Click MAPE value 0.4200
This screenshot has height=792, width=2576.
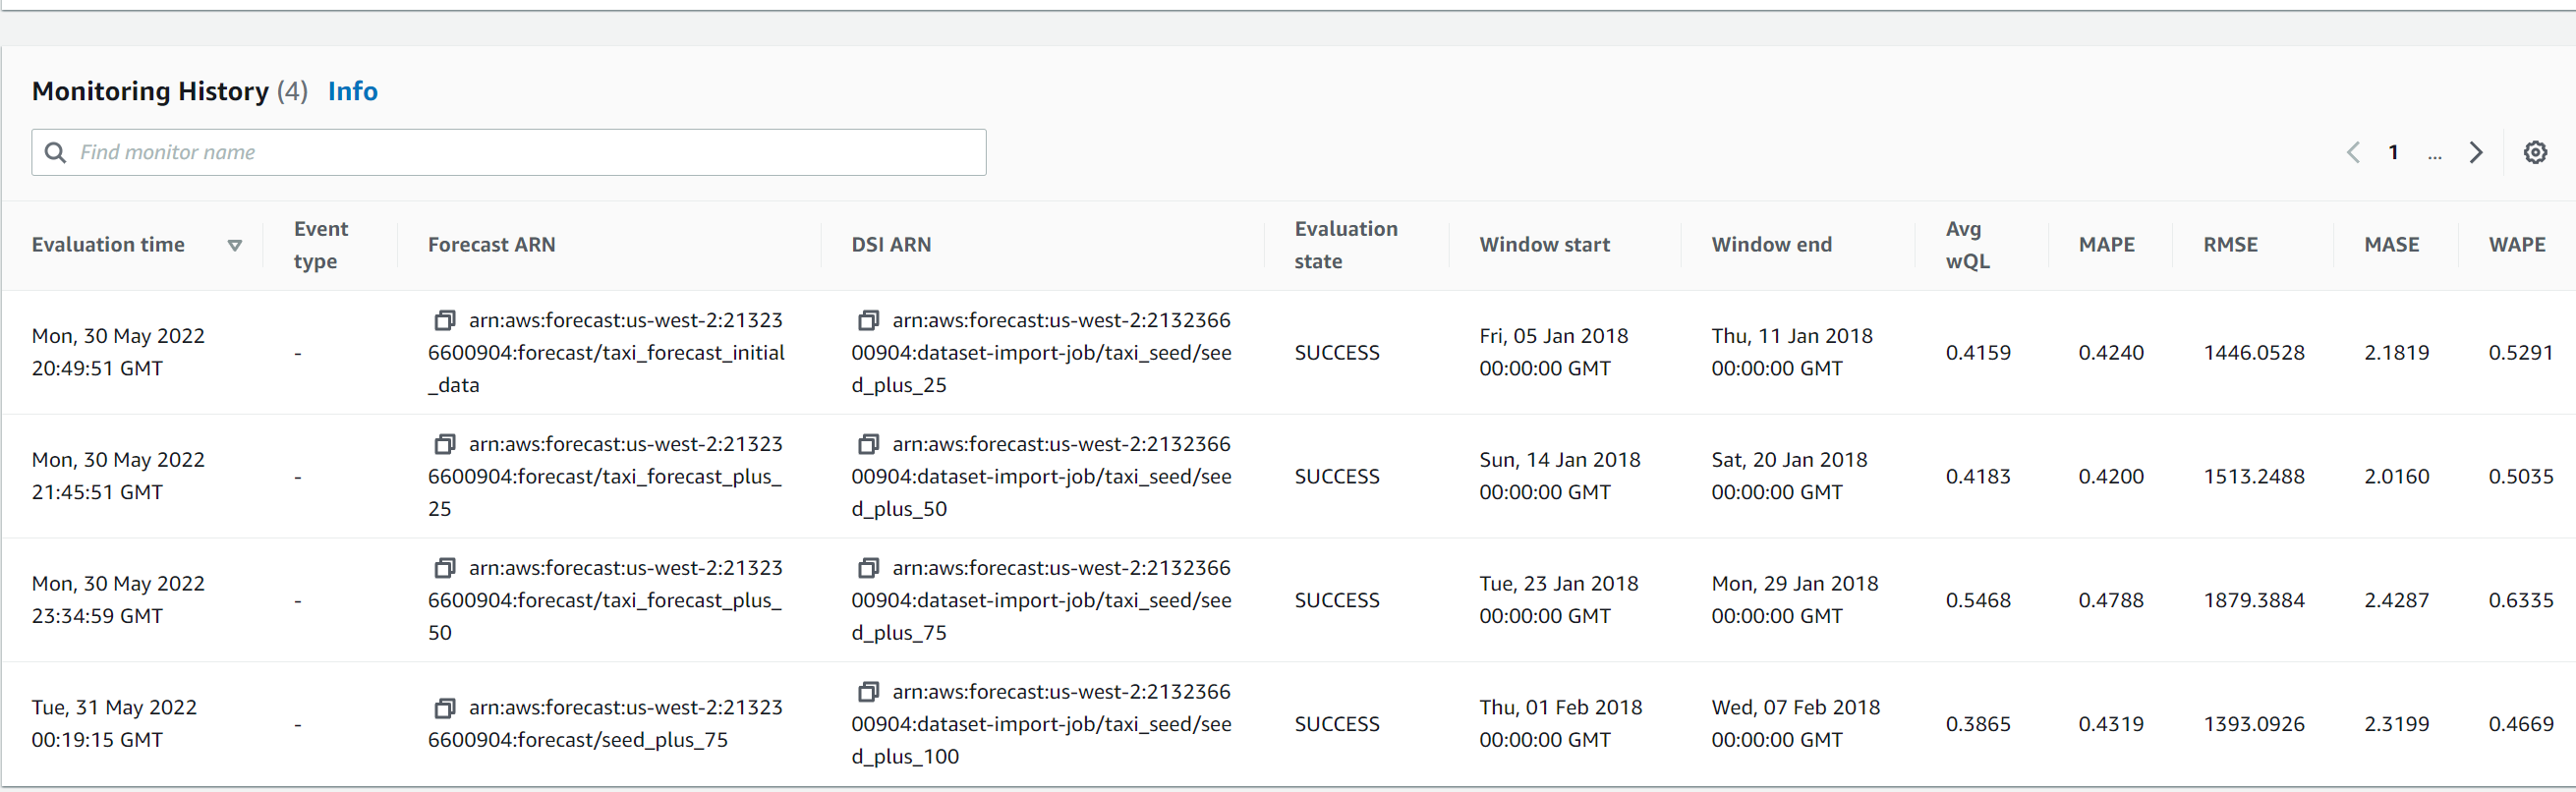tap(2111, 477)
